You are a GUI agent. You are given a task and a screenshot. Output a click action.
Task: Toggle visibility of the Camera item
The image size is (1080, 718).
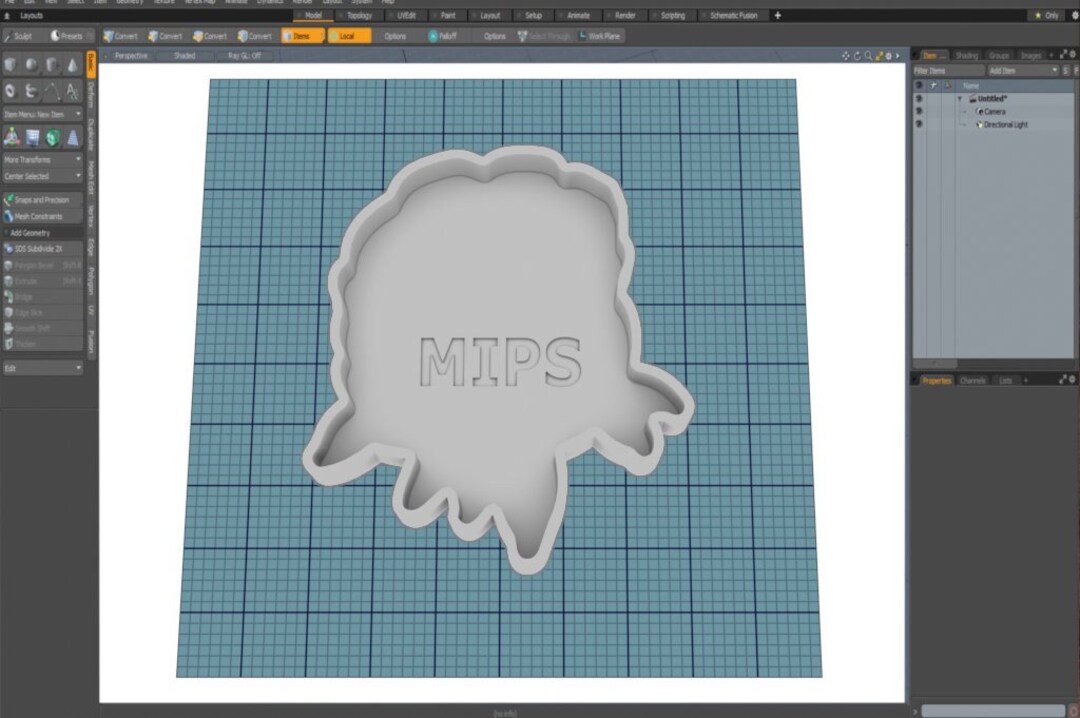coord(919,111)
